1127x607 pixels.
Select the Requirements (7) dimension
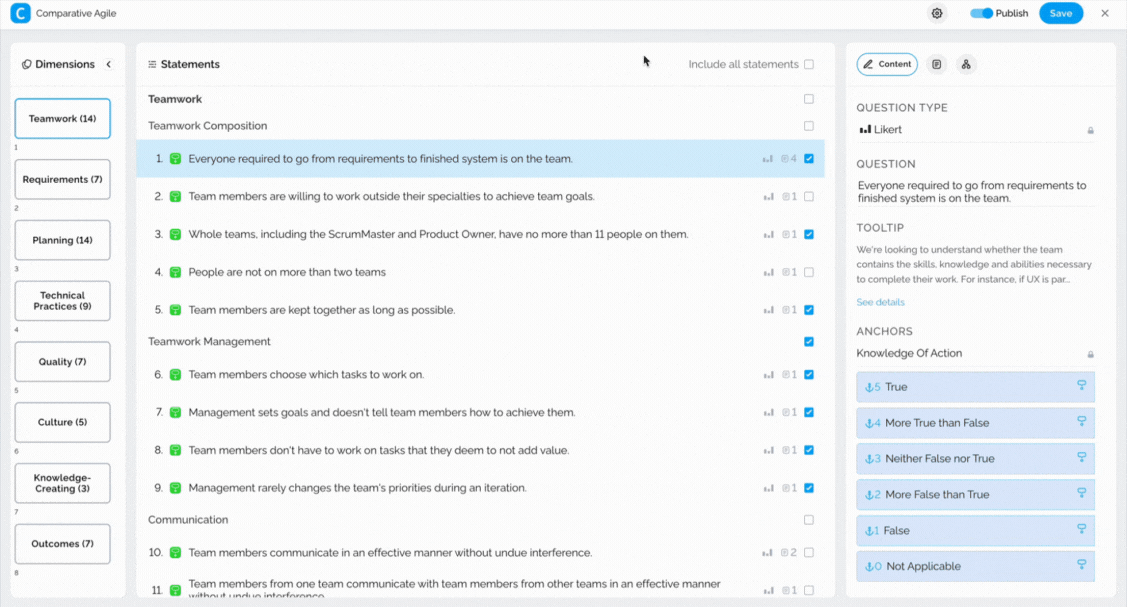pos(62,180)
